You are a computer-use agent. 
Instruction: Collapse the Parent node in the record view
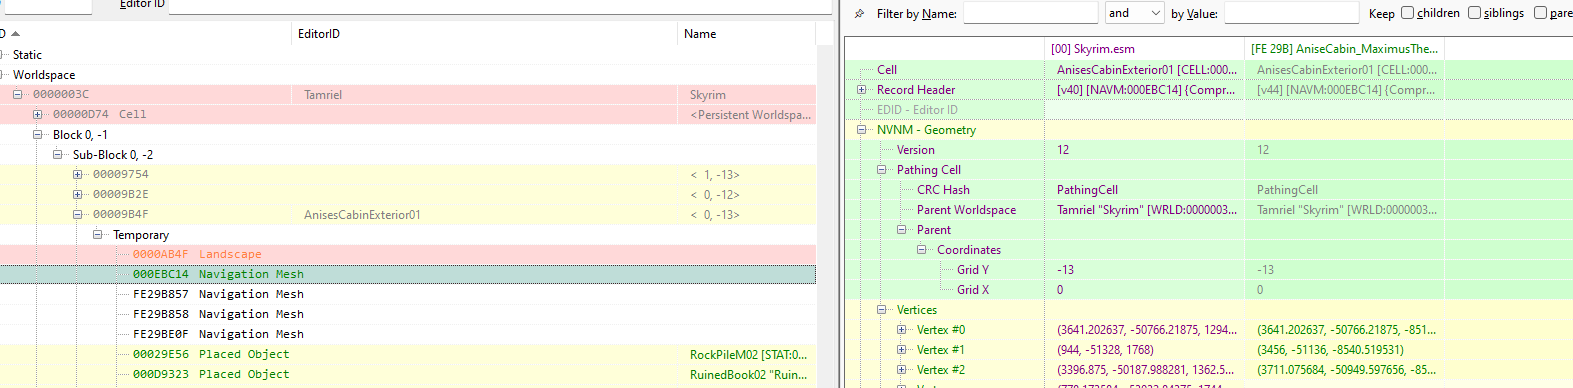(902, 230)
